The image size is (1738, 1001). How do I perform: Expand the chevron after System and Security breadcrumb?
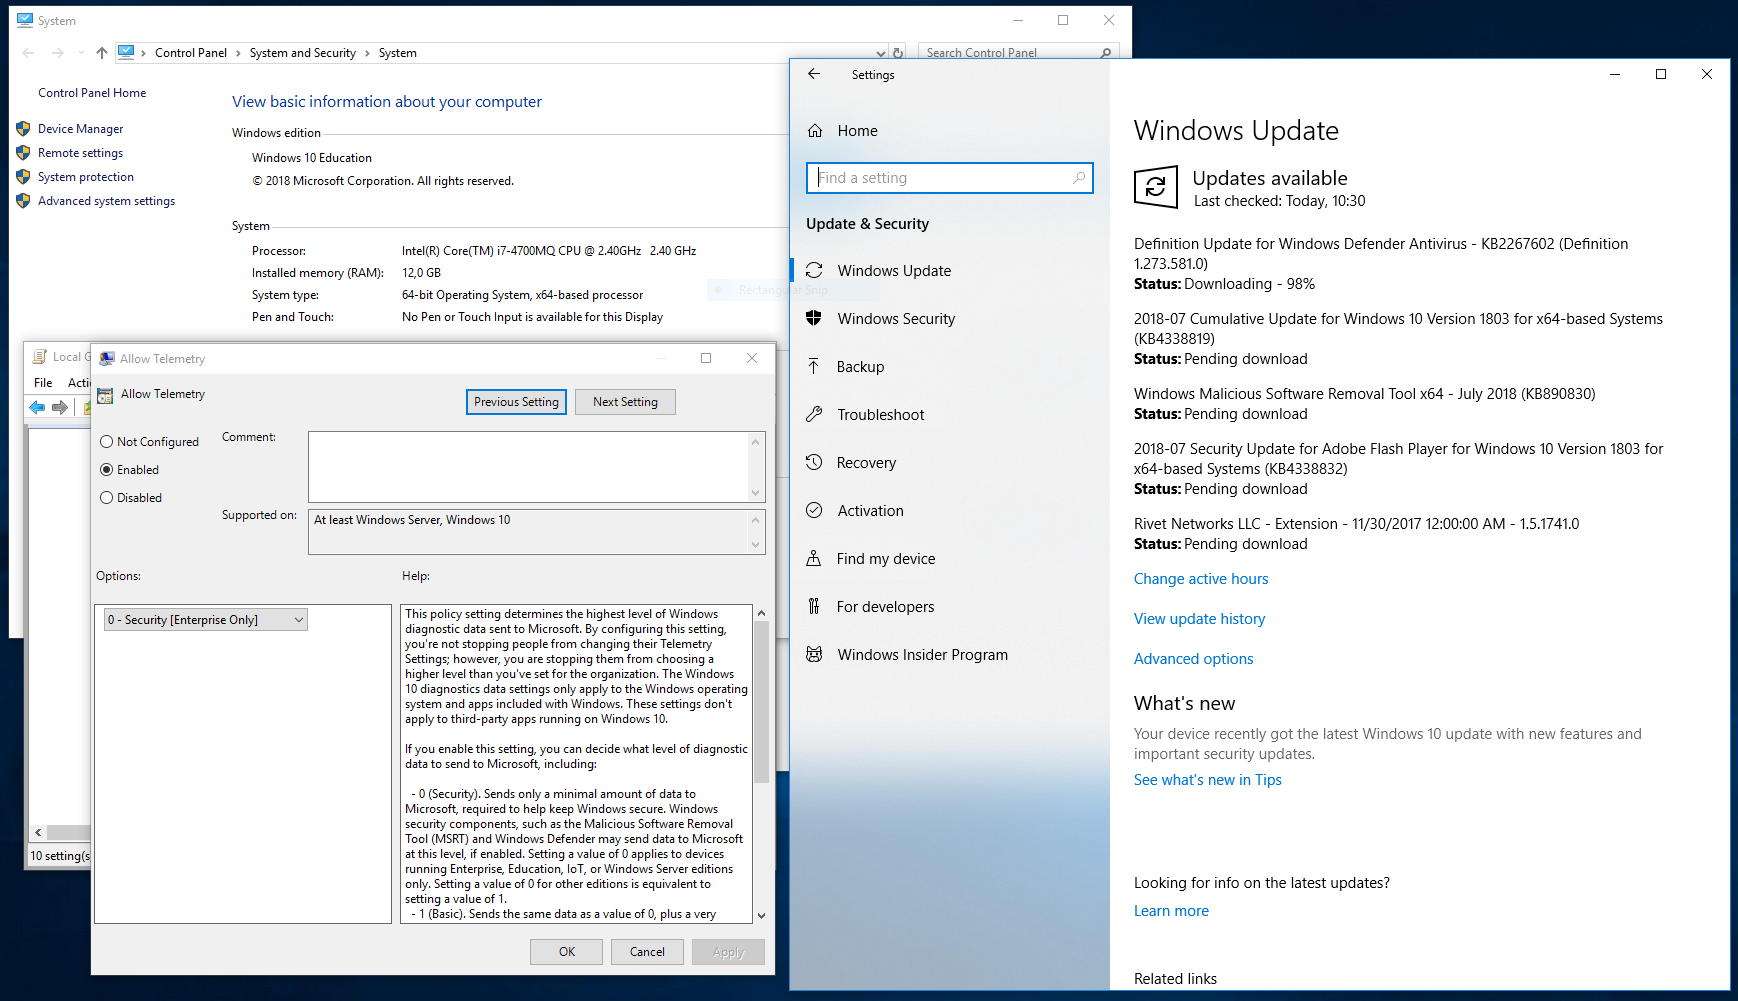(x=367, y=53)
